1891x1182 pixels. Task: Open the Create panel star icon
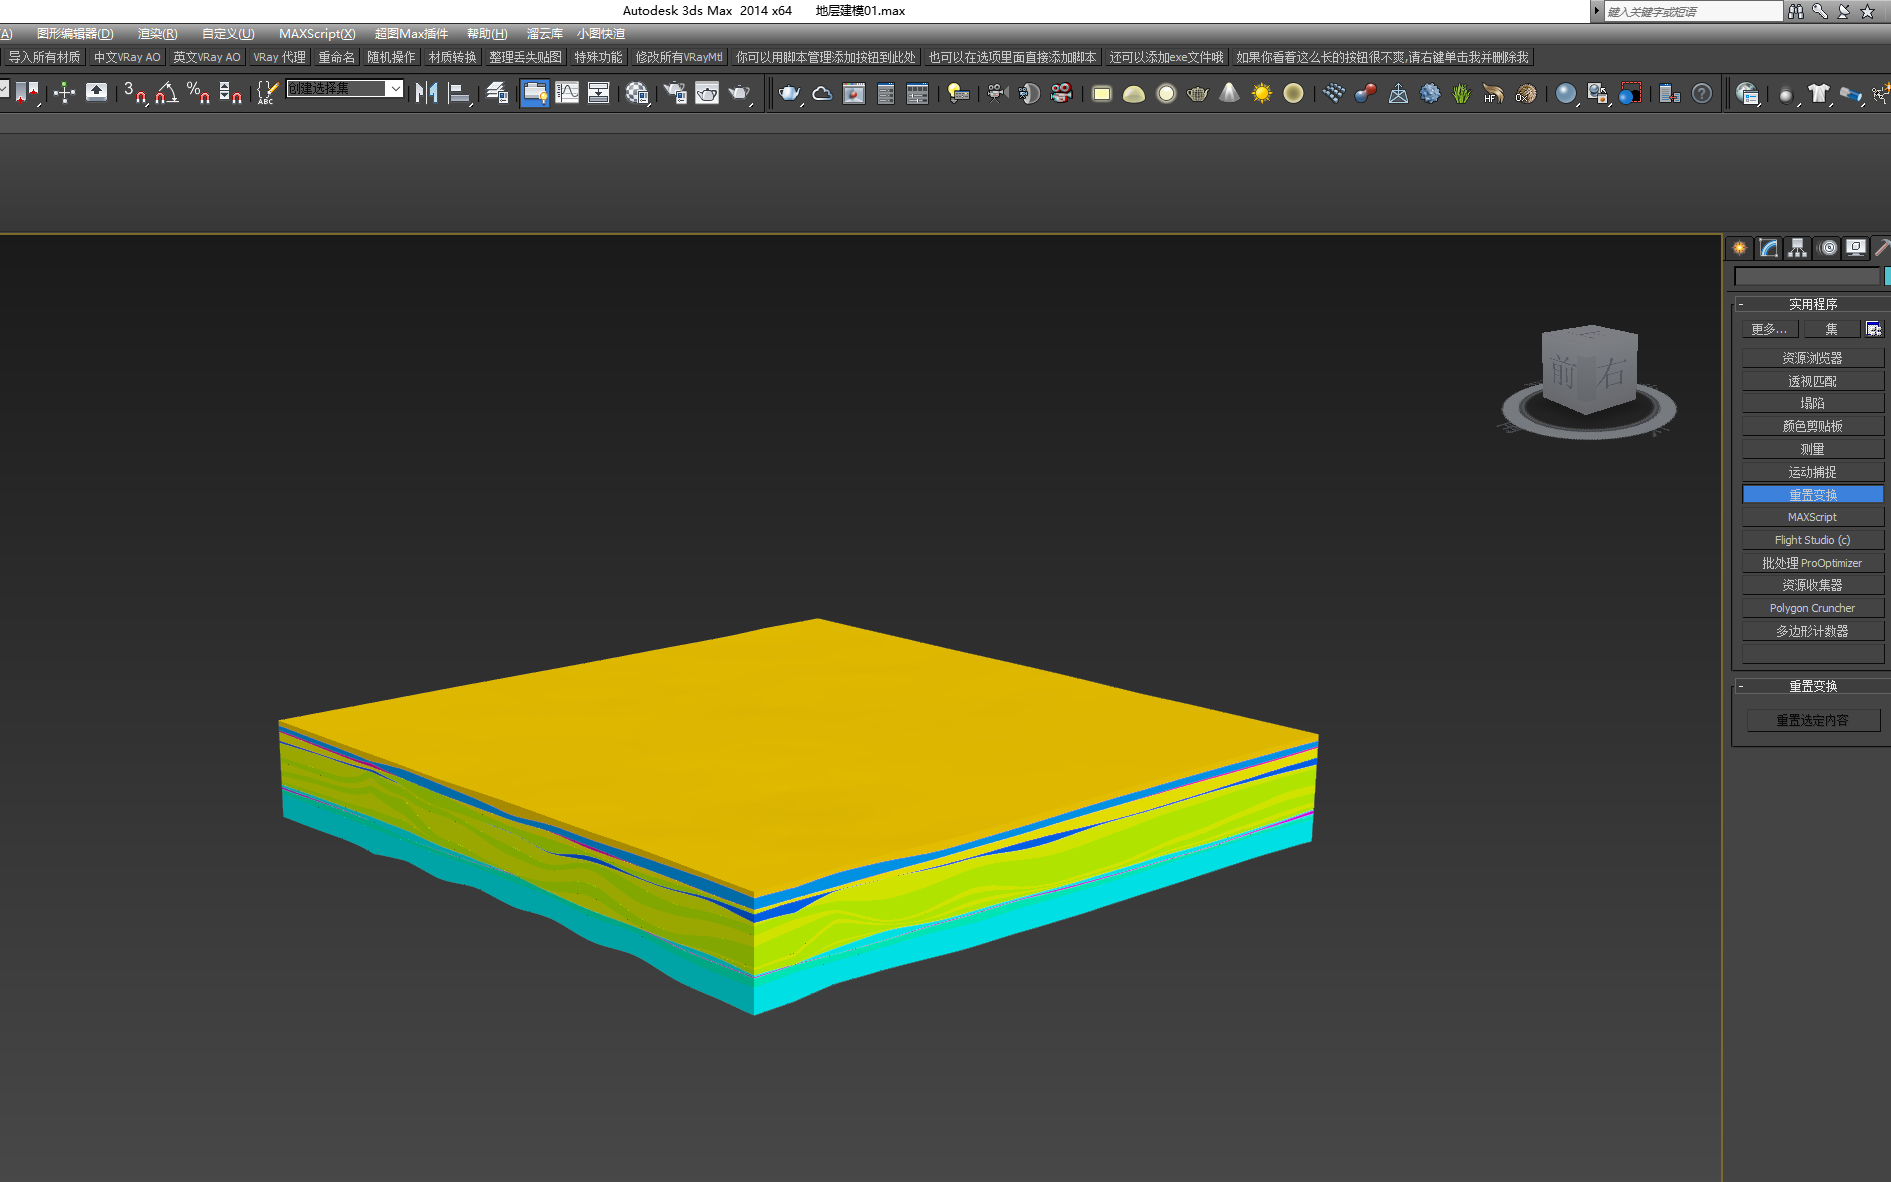(x=1740, y=248)
